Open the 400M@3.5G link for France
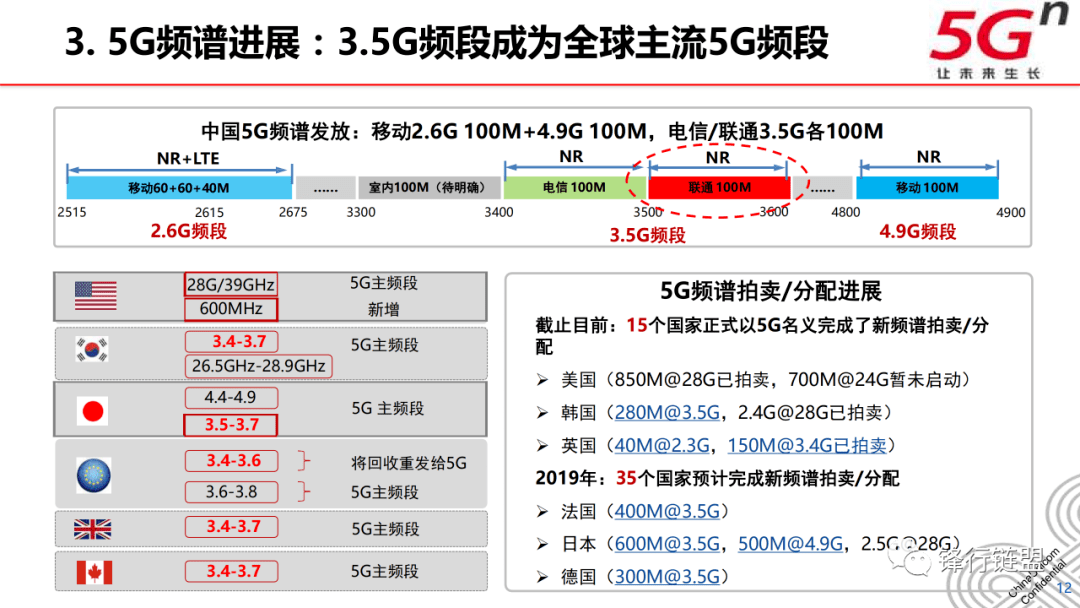 click(x=667, y=510)
